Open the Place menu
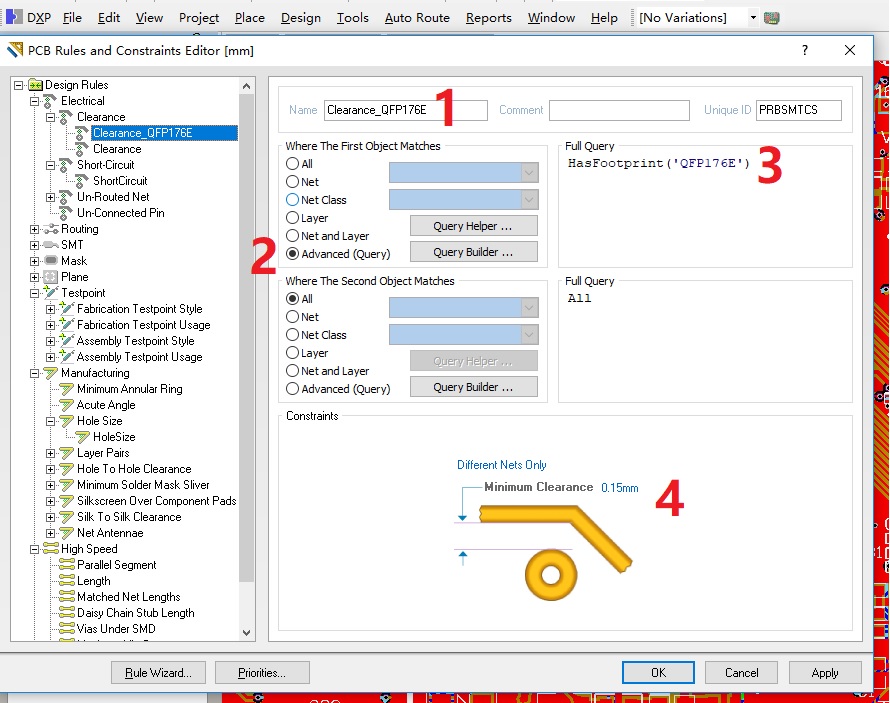The height and width of the screenshot is (703, 890). click(250, 18)
